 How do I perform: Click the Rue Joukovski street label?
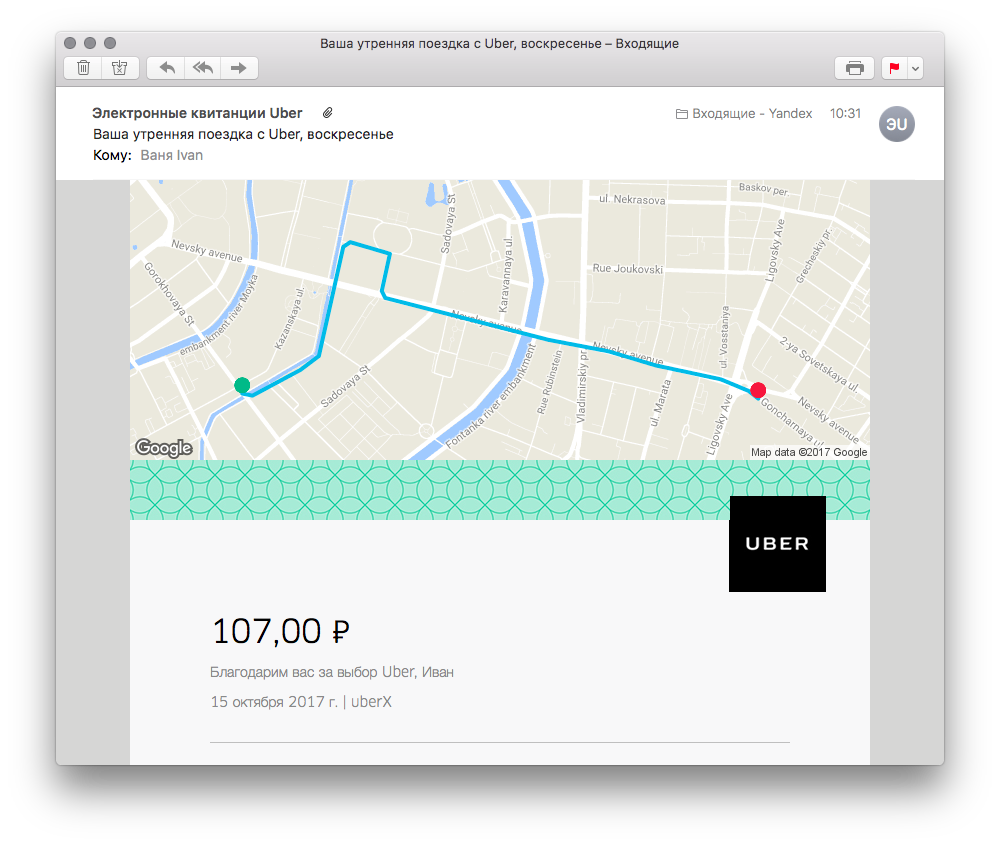tap(628, 268)
